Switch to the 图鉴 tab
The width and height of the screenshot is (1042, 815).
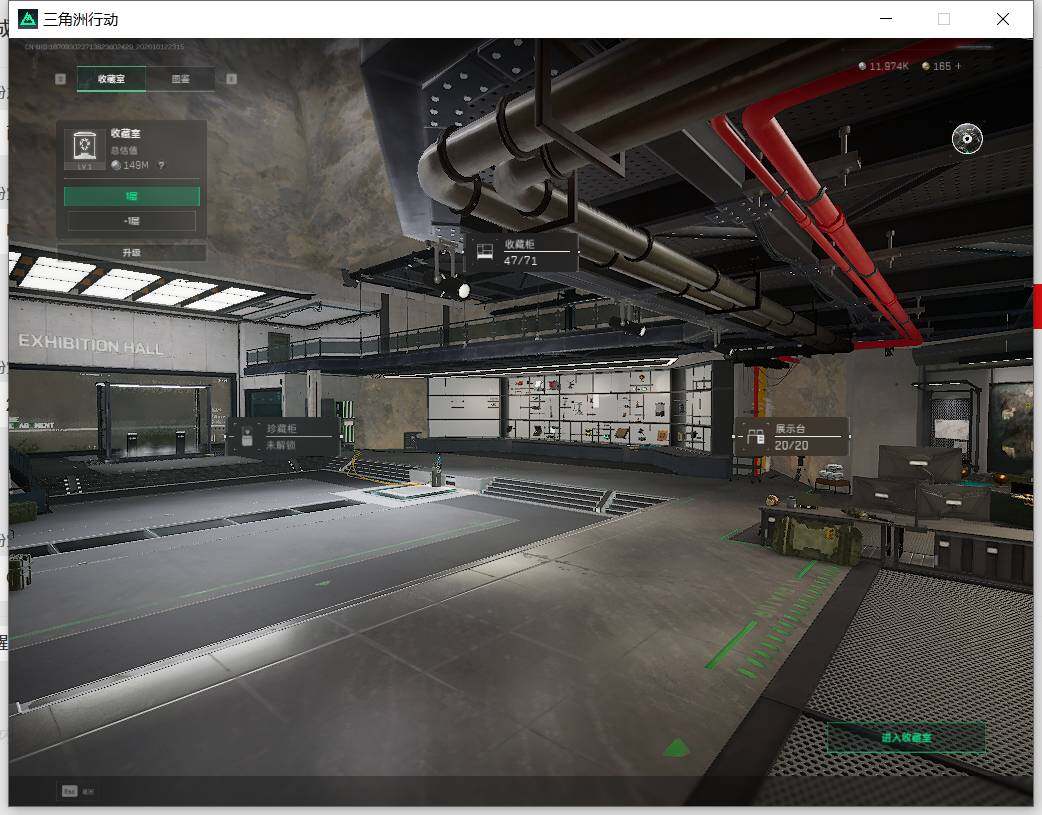point(181,78)
